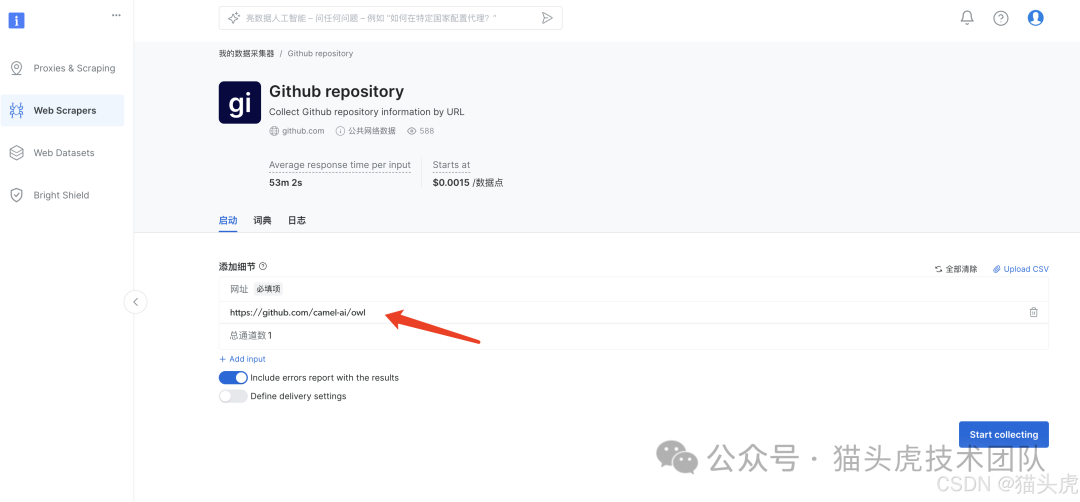Open Bright Shield in sidebar
The height and width of the screenshot is (502, 1080).
coord(63,195)
